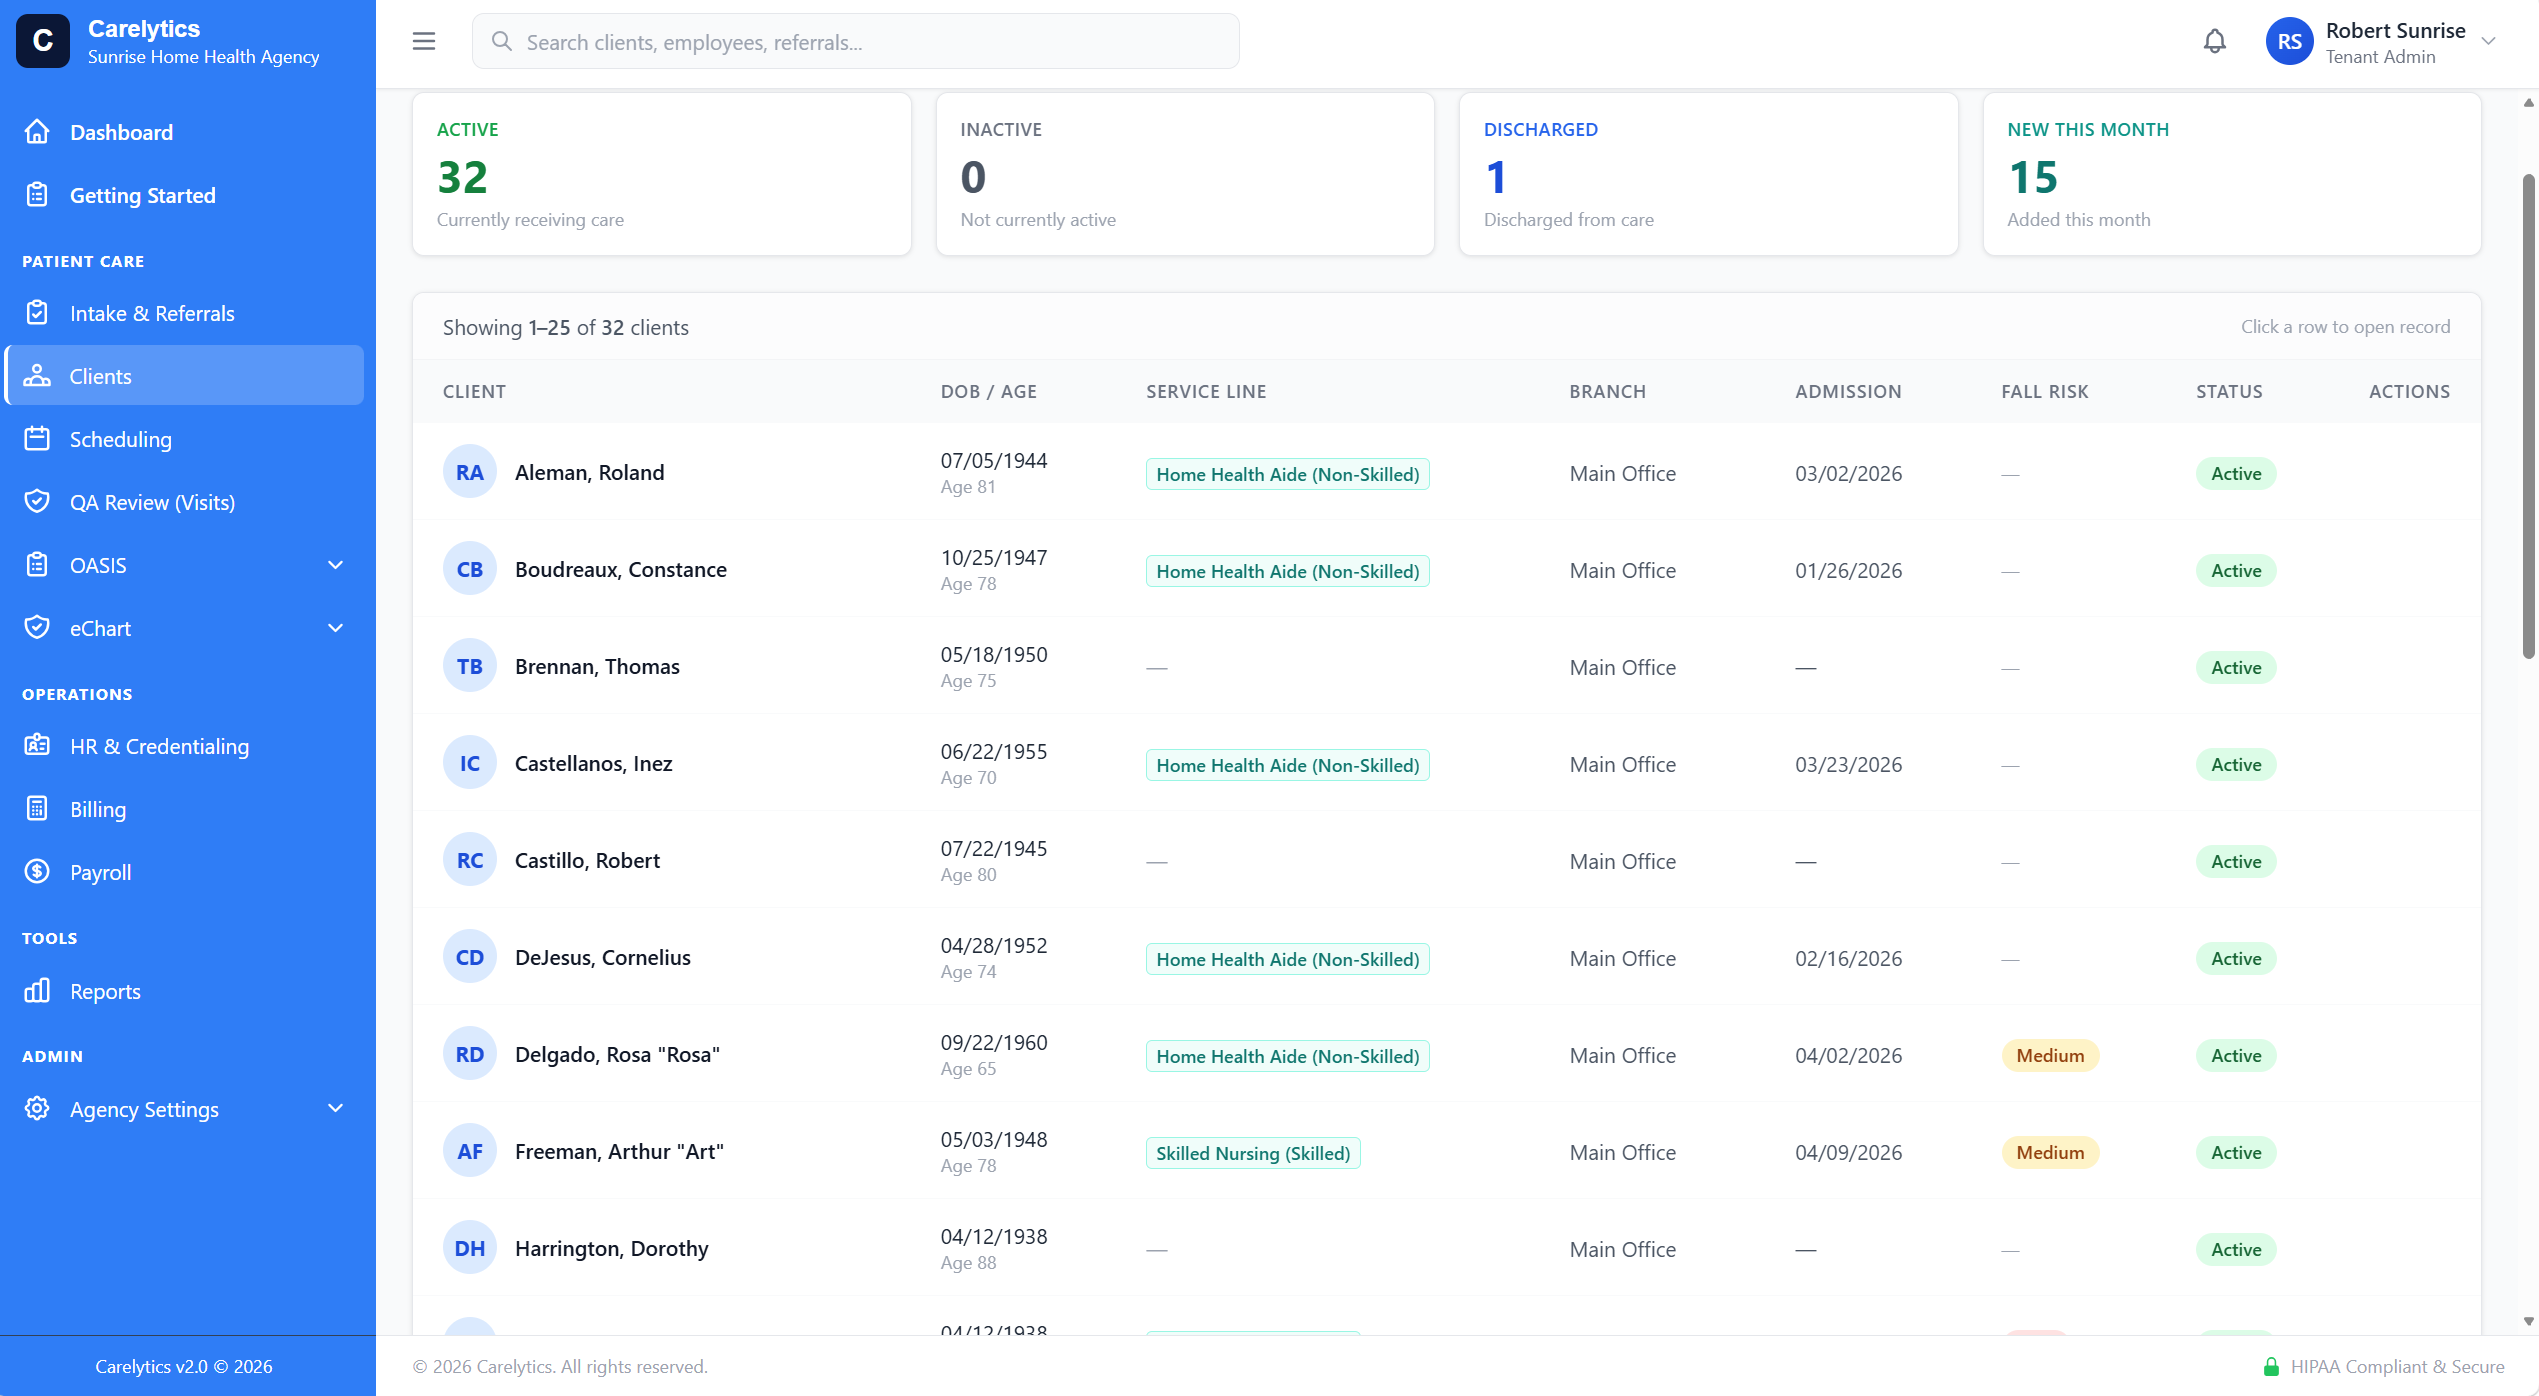The width and height of the screenshot is (2539, 1396).
Task: Click the search clients input field
Action: [x=856, y=41]
